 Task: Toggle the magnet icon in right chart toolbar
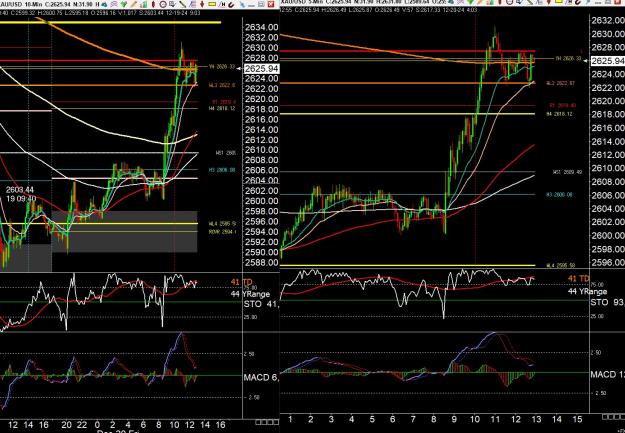(579, 2)
